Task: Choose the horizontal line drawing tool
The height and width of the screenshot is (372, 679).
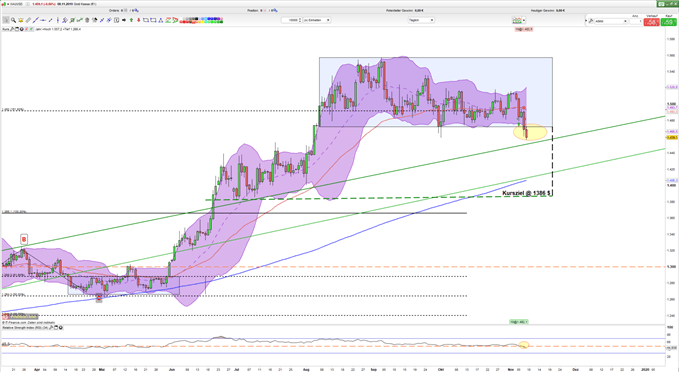Action: point(43,20)
